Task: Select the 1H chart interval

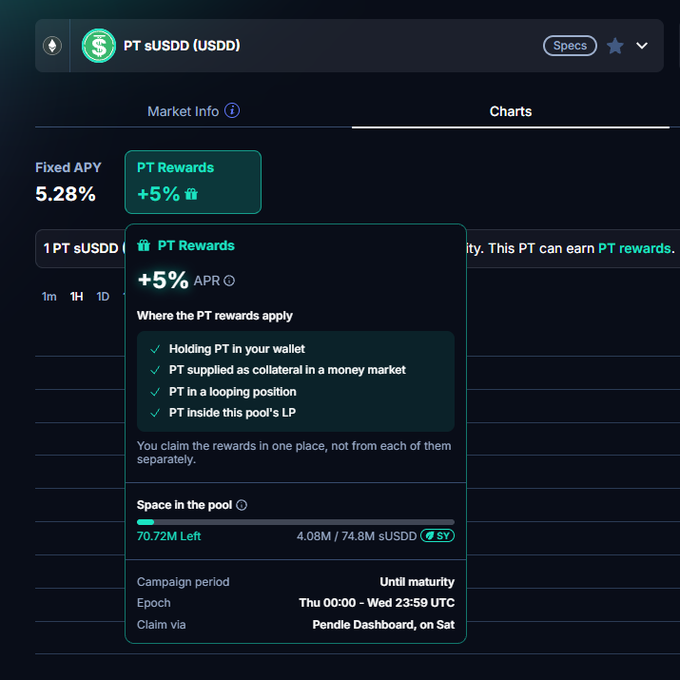Action: [x=76, y=297]
